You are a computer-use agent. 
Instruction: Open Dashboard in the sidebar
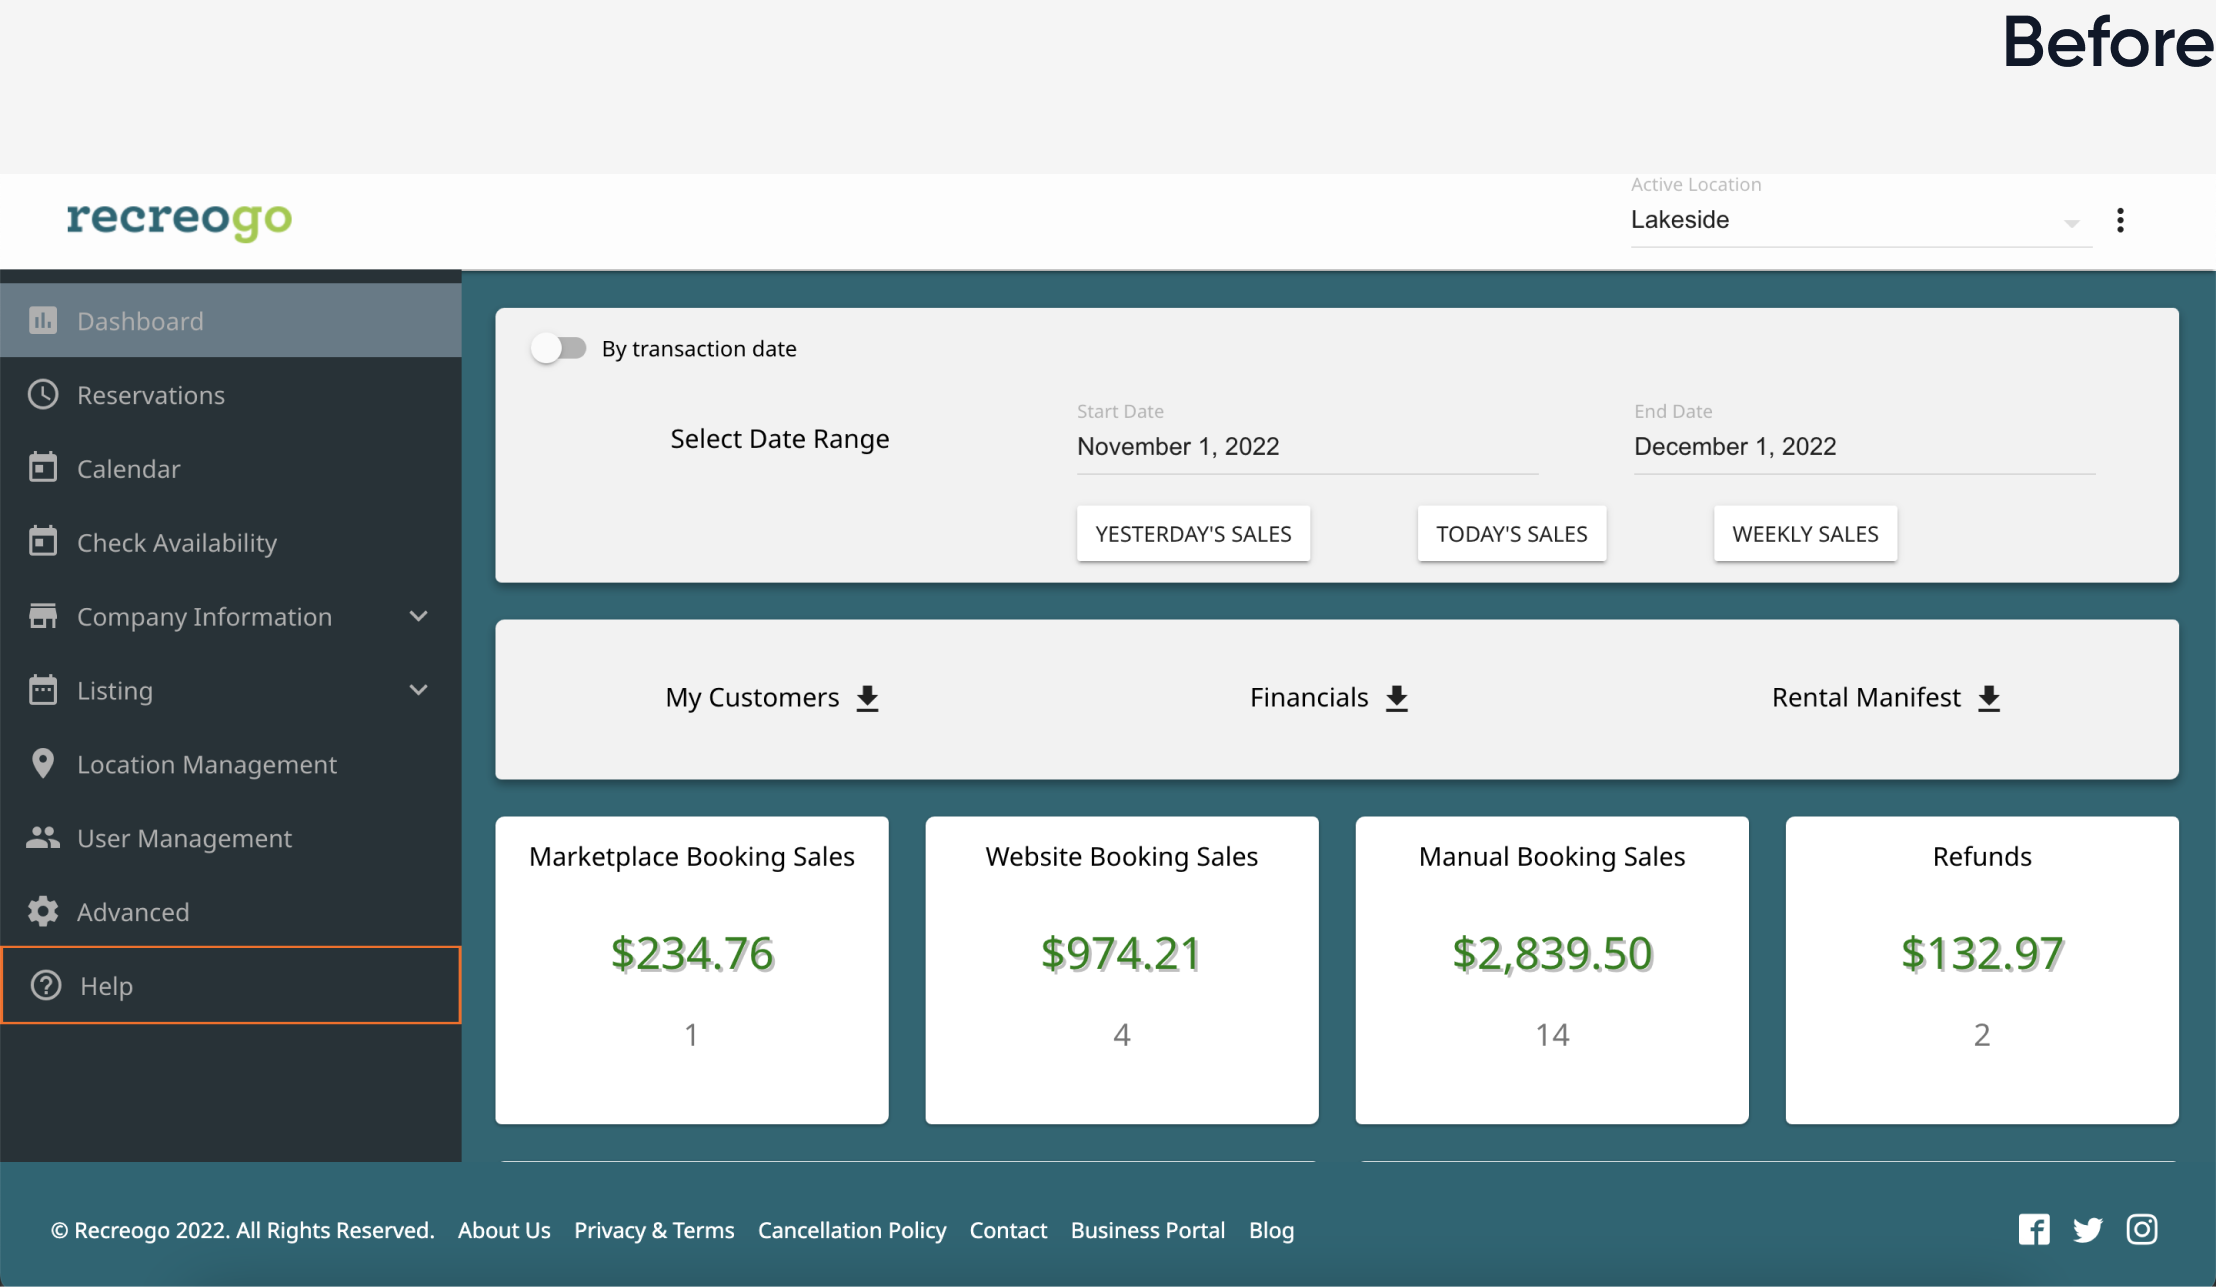[x=231, y=320]
